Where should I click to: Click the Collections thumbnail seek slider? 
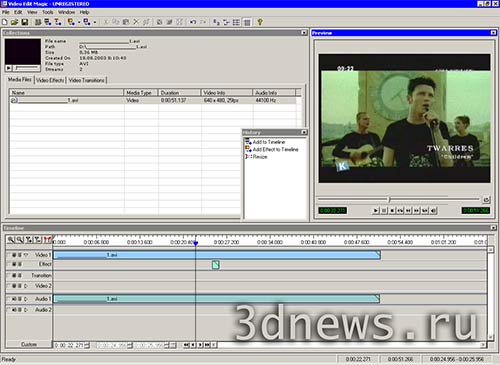(27, 68)
